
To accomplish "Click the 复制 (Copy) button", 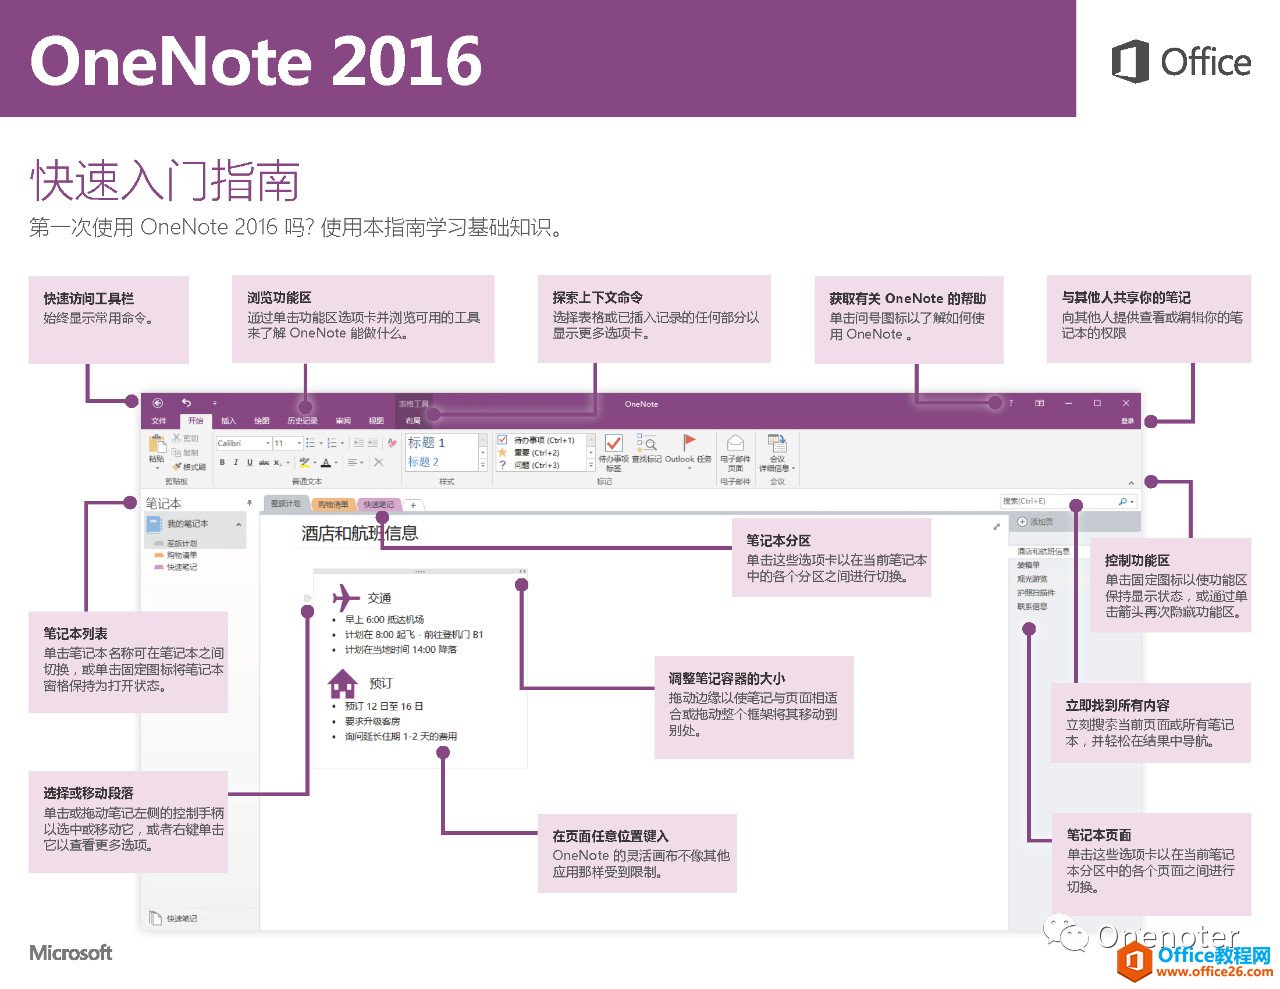I will pyautogui.click(x=185, y=452).
